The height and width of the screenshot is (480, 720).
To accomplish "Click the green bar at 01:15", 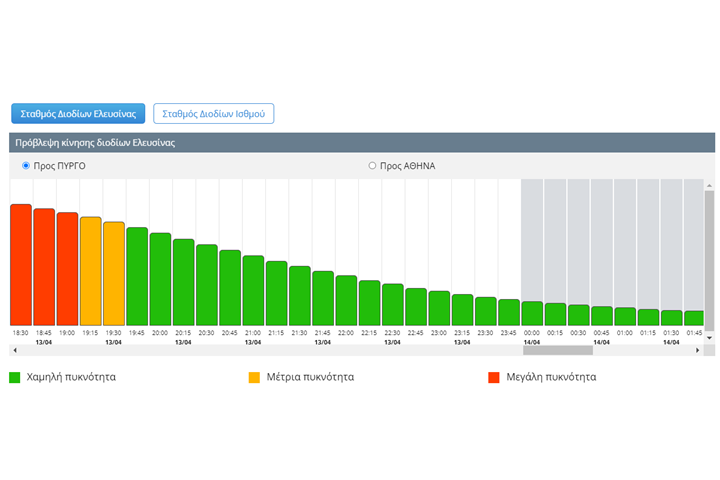I will [649, 318].
